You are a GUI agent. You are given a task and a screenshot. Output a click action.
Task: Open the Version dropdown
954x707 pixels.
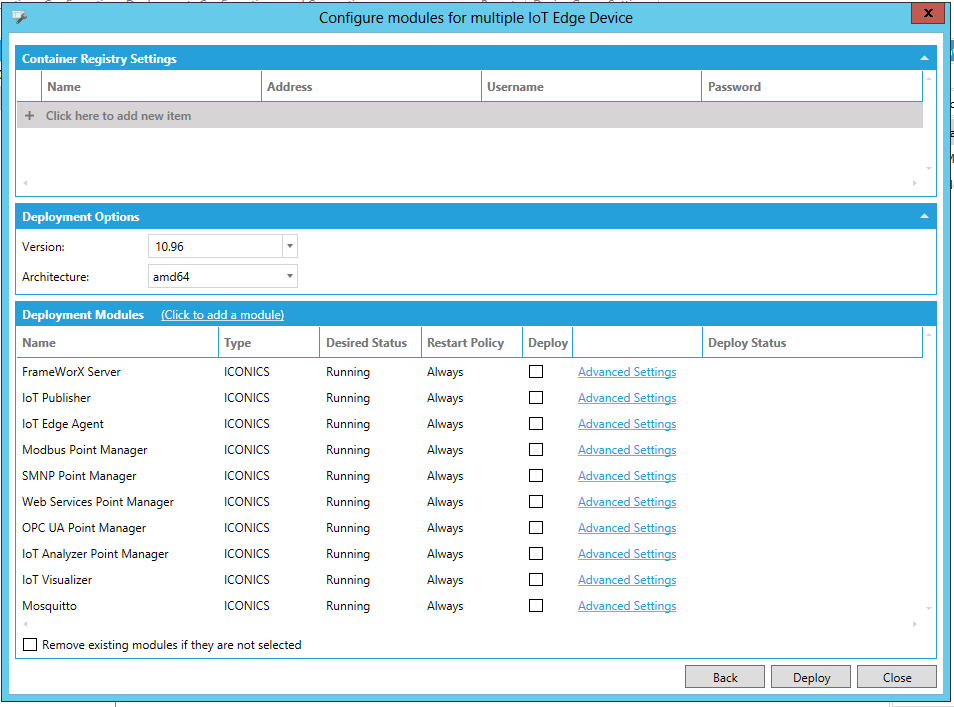click(x=290, y=246)
